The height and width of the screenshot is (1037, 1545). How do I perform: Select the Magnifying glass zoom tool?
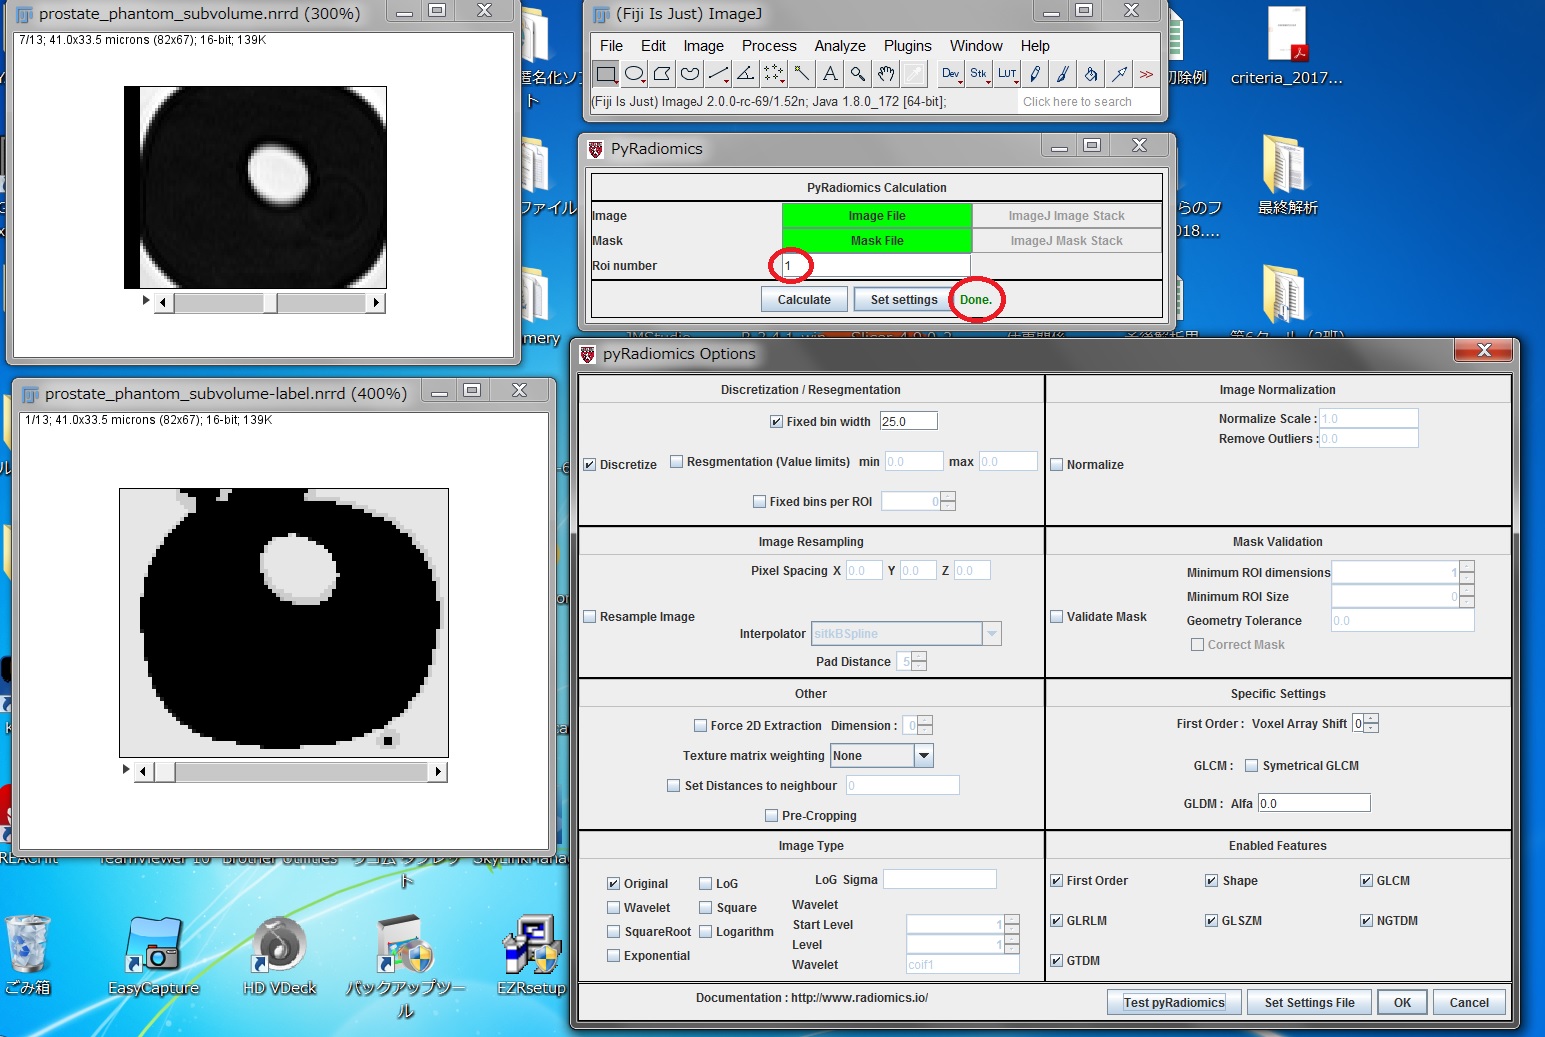(857, 74)
